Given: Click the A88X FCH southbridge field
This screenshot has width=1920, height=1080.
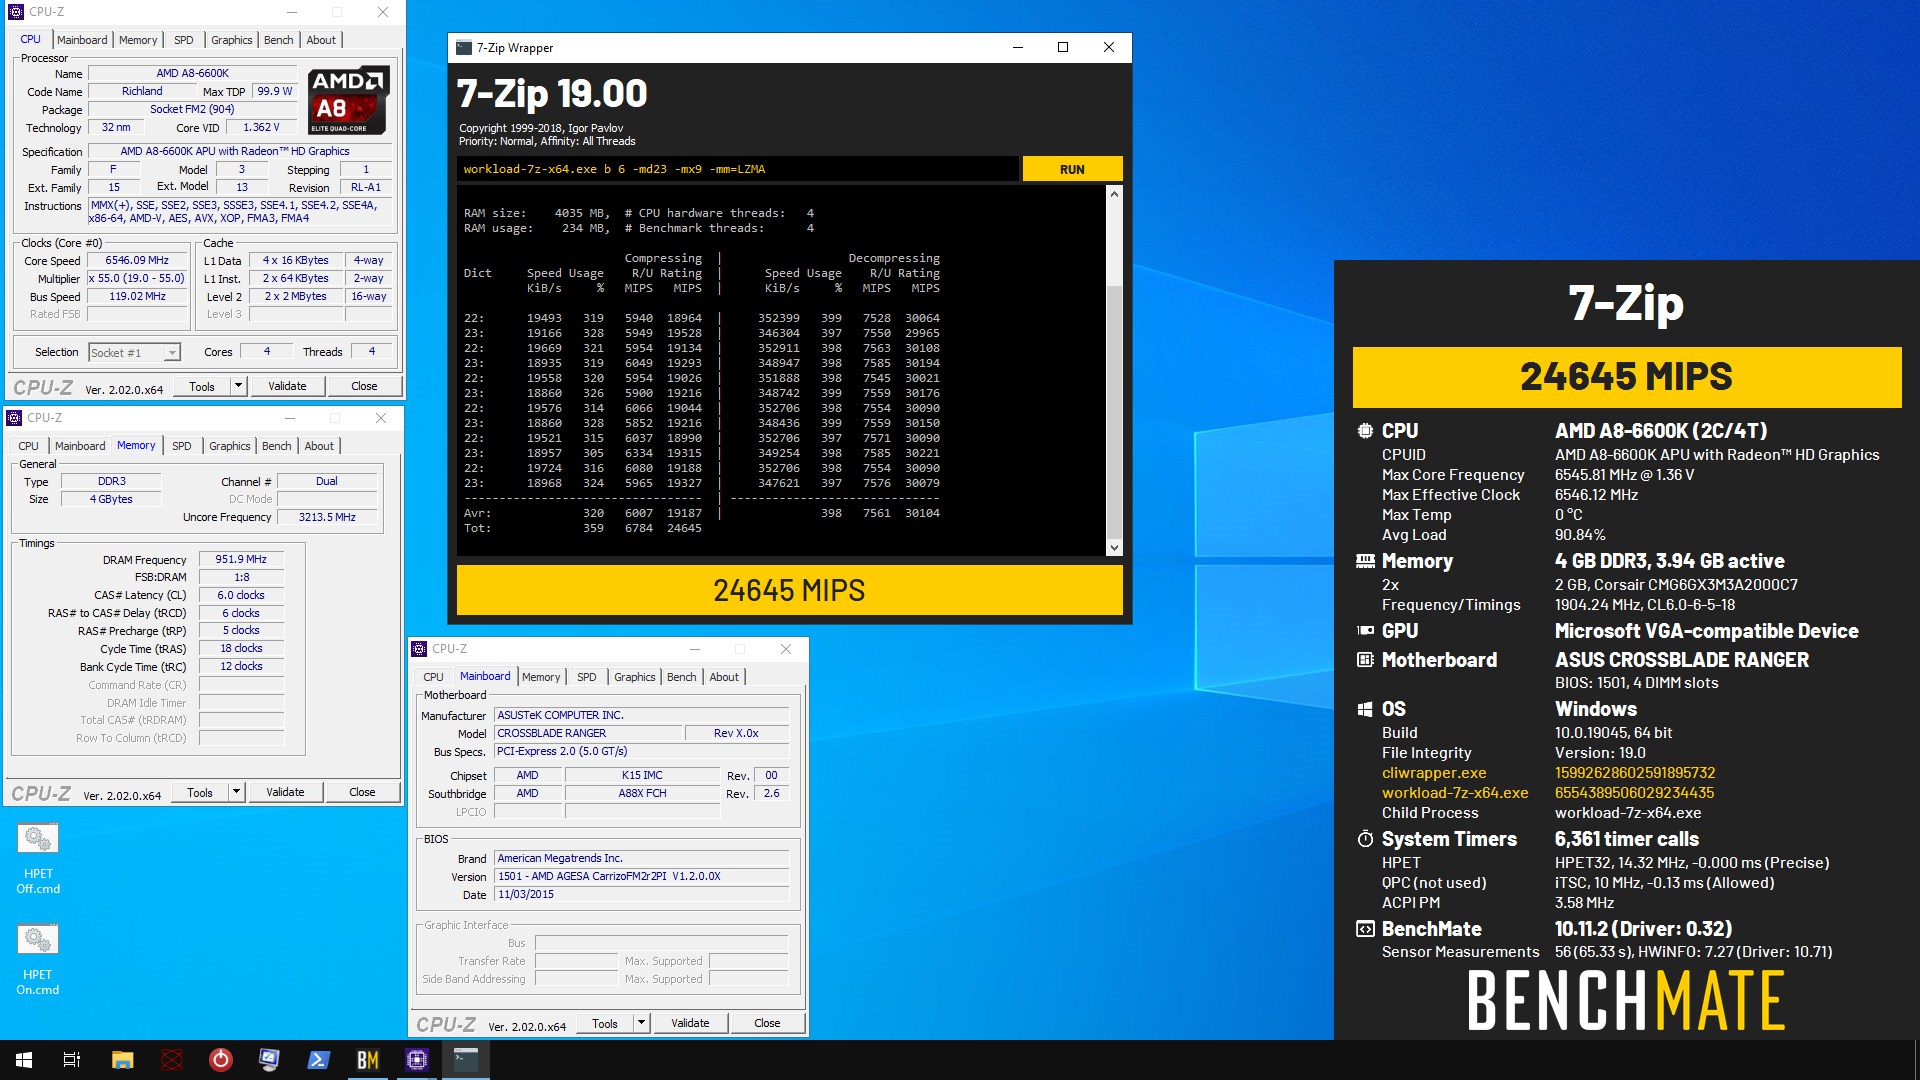Looking at the screenshot, I should tap(642, 793).
